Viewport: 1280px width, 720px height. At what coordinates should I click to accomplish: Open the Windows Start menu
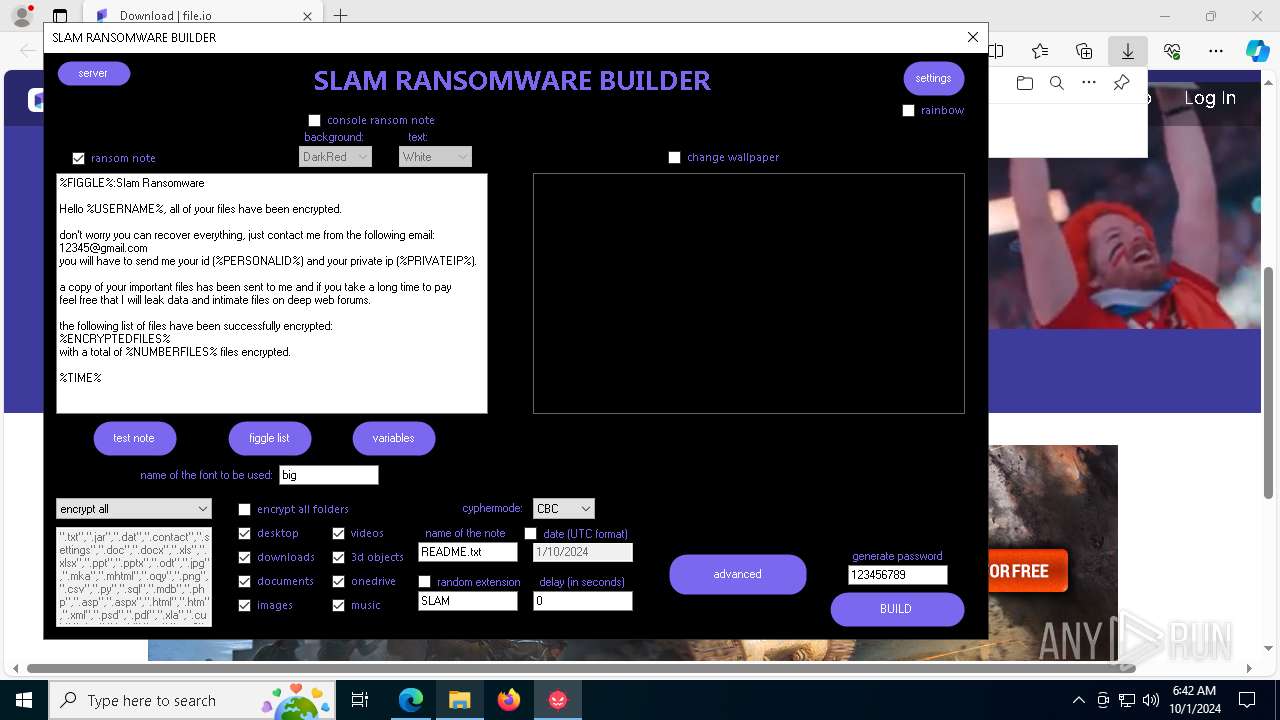(x=24, y=700)
